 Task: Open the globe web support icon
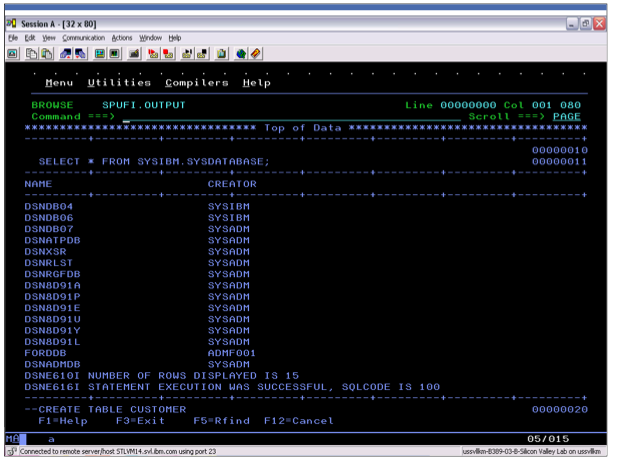click(240, 53)
